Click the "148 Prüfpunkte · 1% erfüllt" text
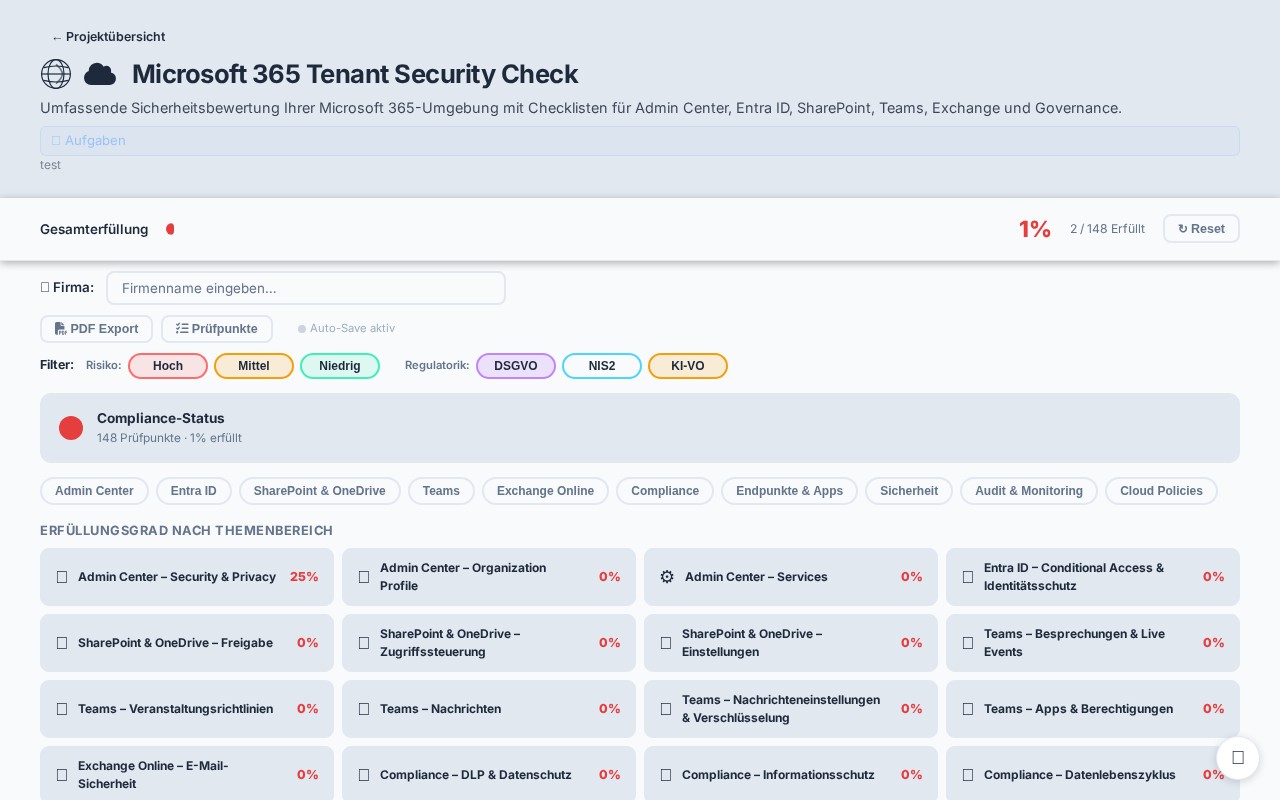 click(x=169, y=438)
